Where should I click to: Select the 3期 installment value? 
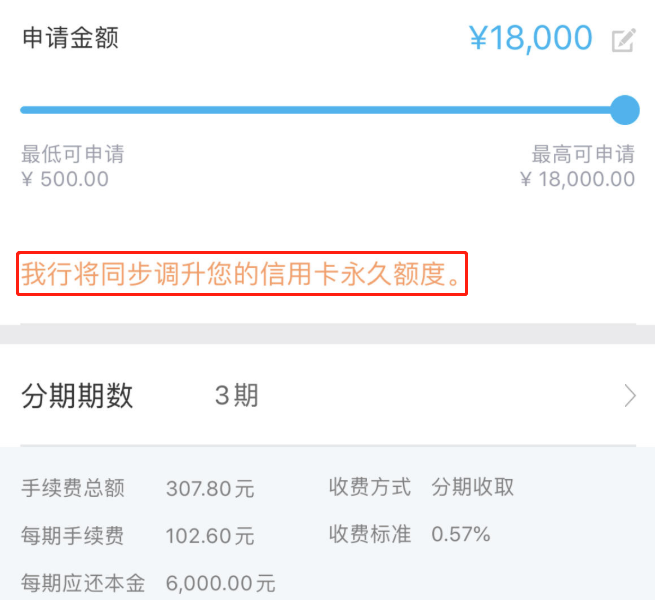pyautogui.click(x=236, y=395)
